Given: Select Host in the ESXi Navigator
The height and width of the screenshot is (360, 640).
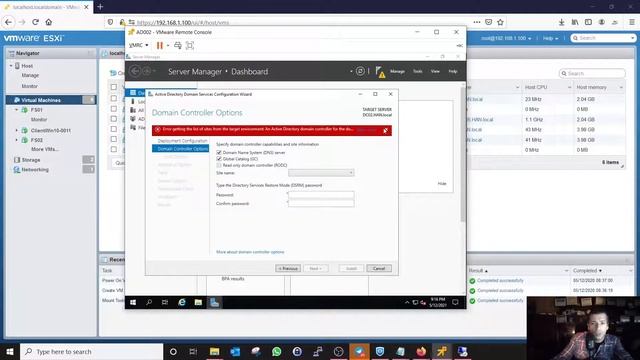Looking at the screenshot, I should [27, 66].
